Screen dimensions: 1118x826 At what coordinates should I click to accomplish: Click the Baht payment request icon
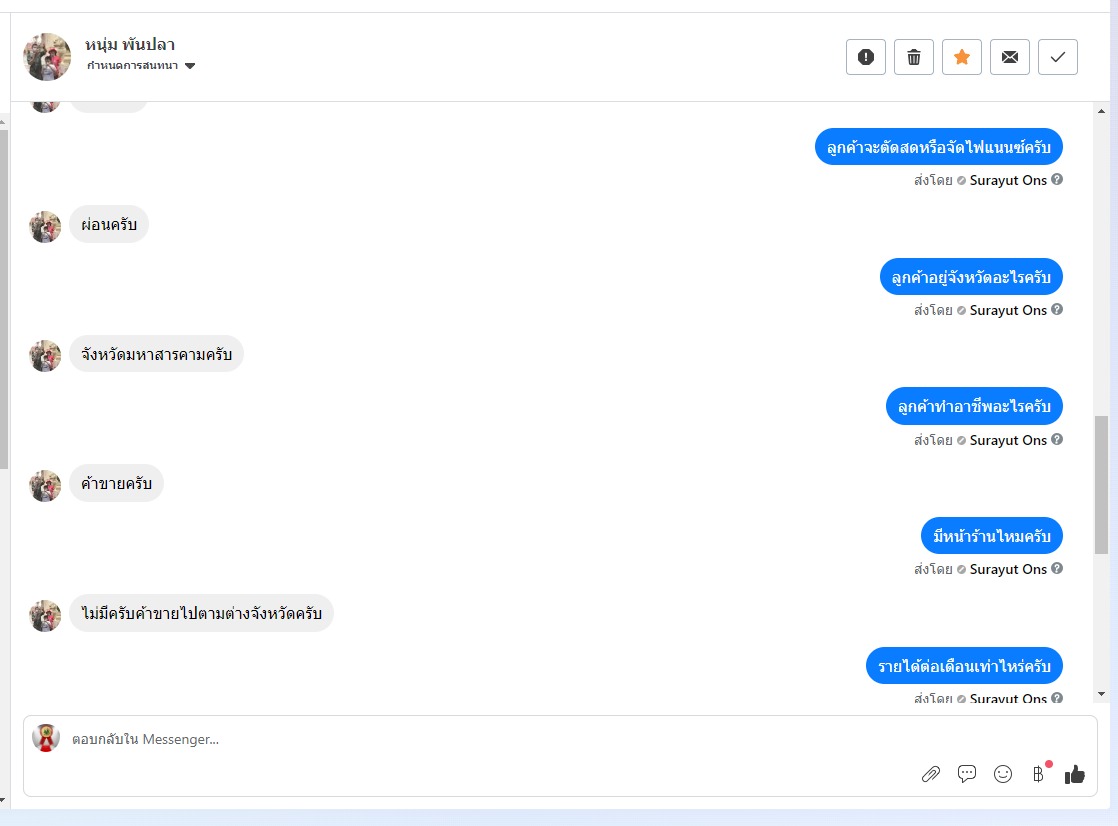(x=1039, y=774)
